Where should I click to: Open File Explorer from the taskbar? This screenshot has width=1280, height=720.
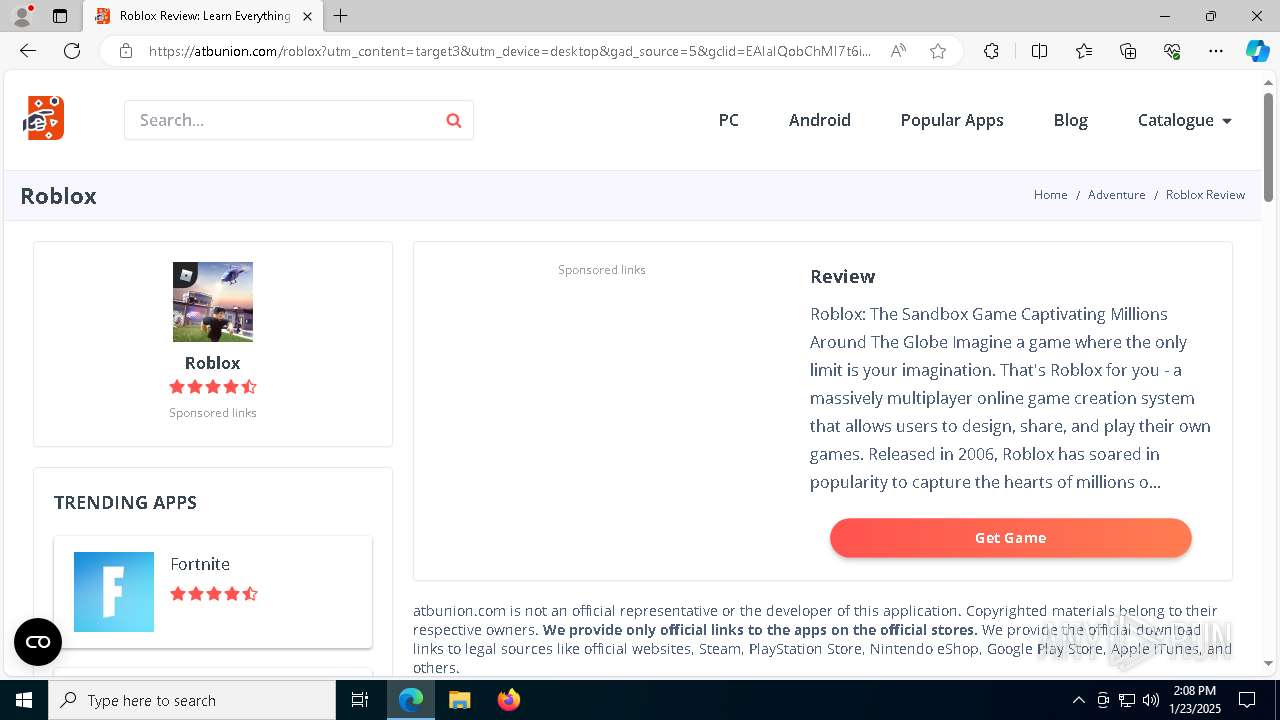click(459, 700)
